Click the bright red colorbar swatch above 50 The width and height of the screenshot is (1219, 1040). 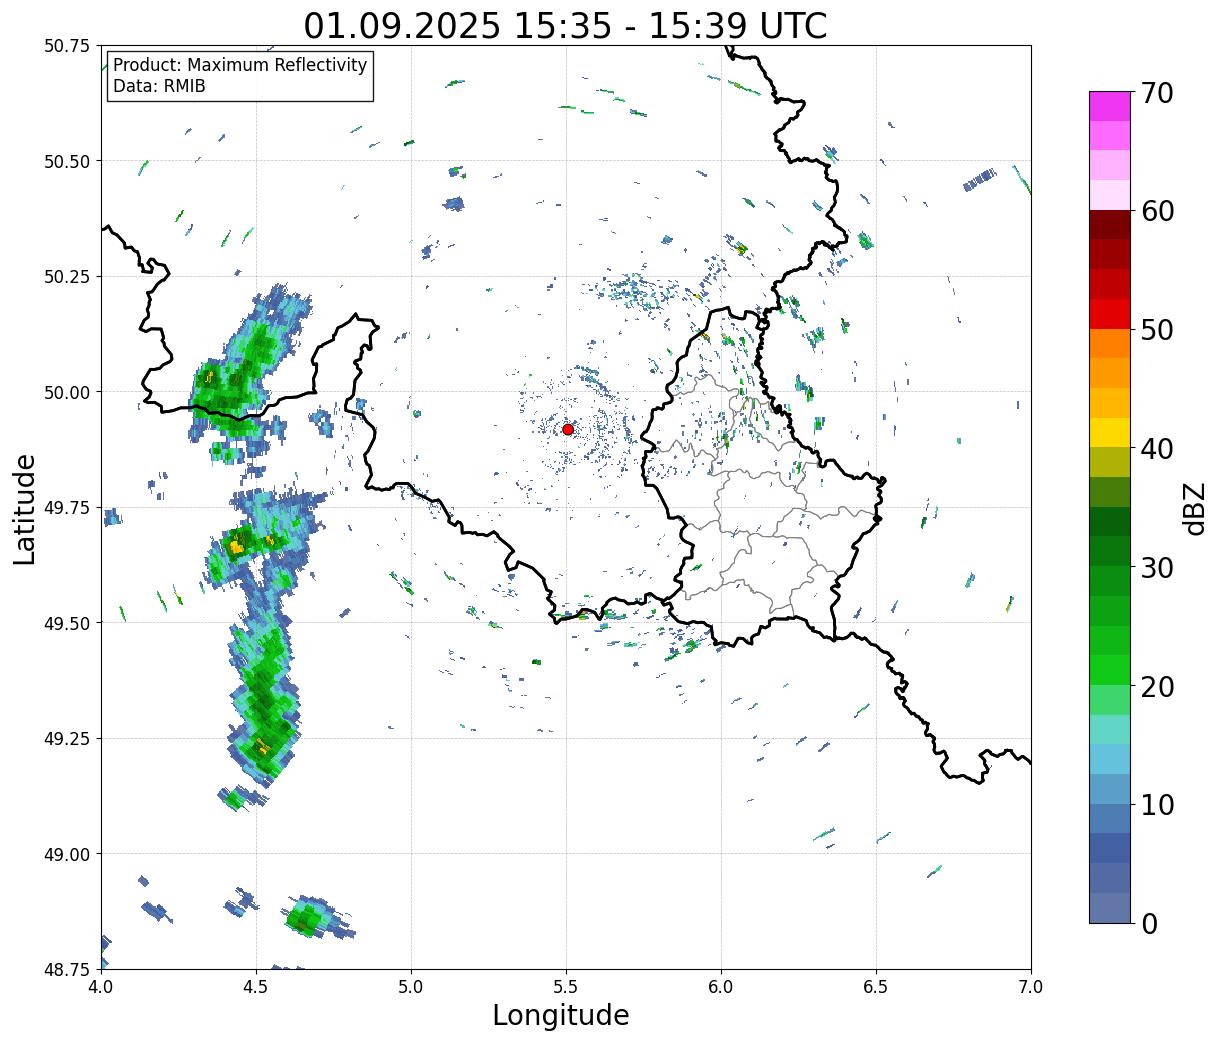pyautogui.click(x=1110, y=314)
